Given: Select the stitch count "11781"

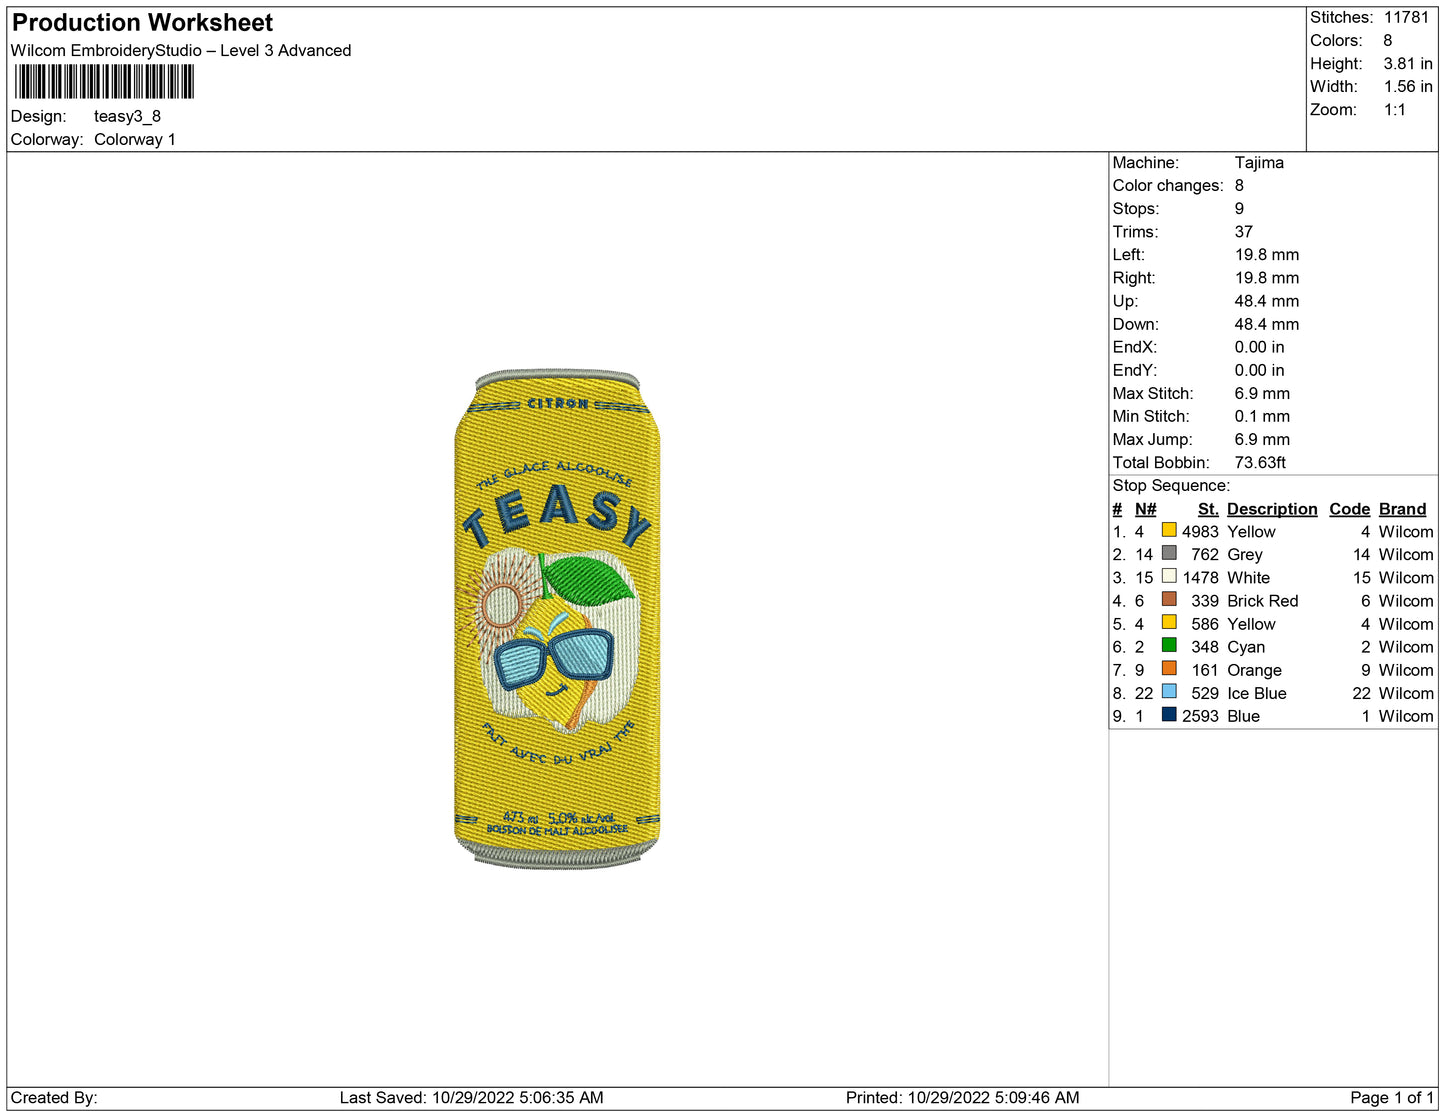Looking at the screenshot, I should point(1407,17).
